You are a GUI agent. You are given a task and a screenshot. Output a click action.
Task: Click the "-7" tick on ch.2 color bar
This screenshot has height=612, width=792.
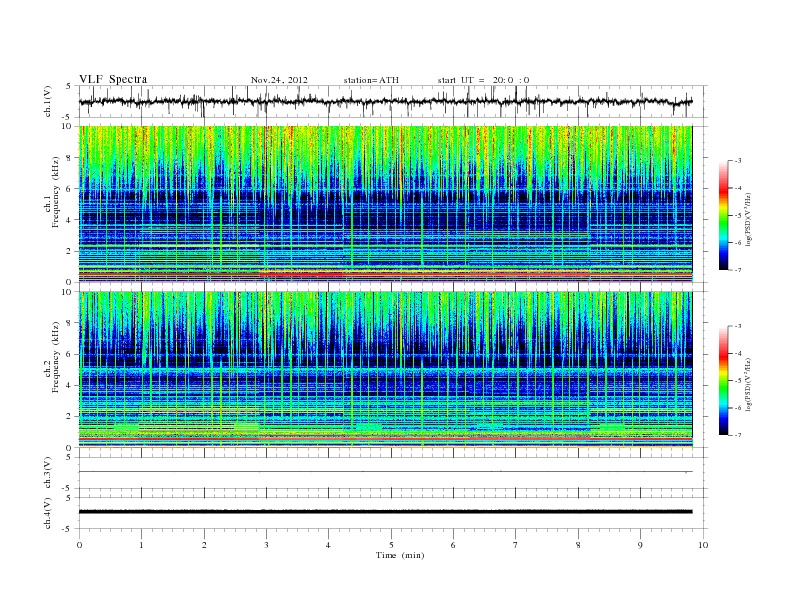(737, 435)
